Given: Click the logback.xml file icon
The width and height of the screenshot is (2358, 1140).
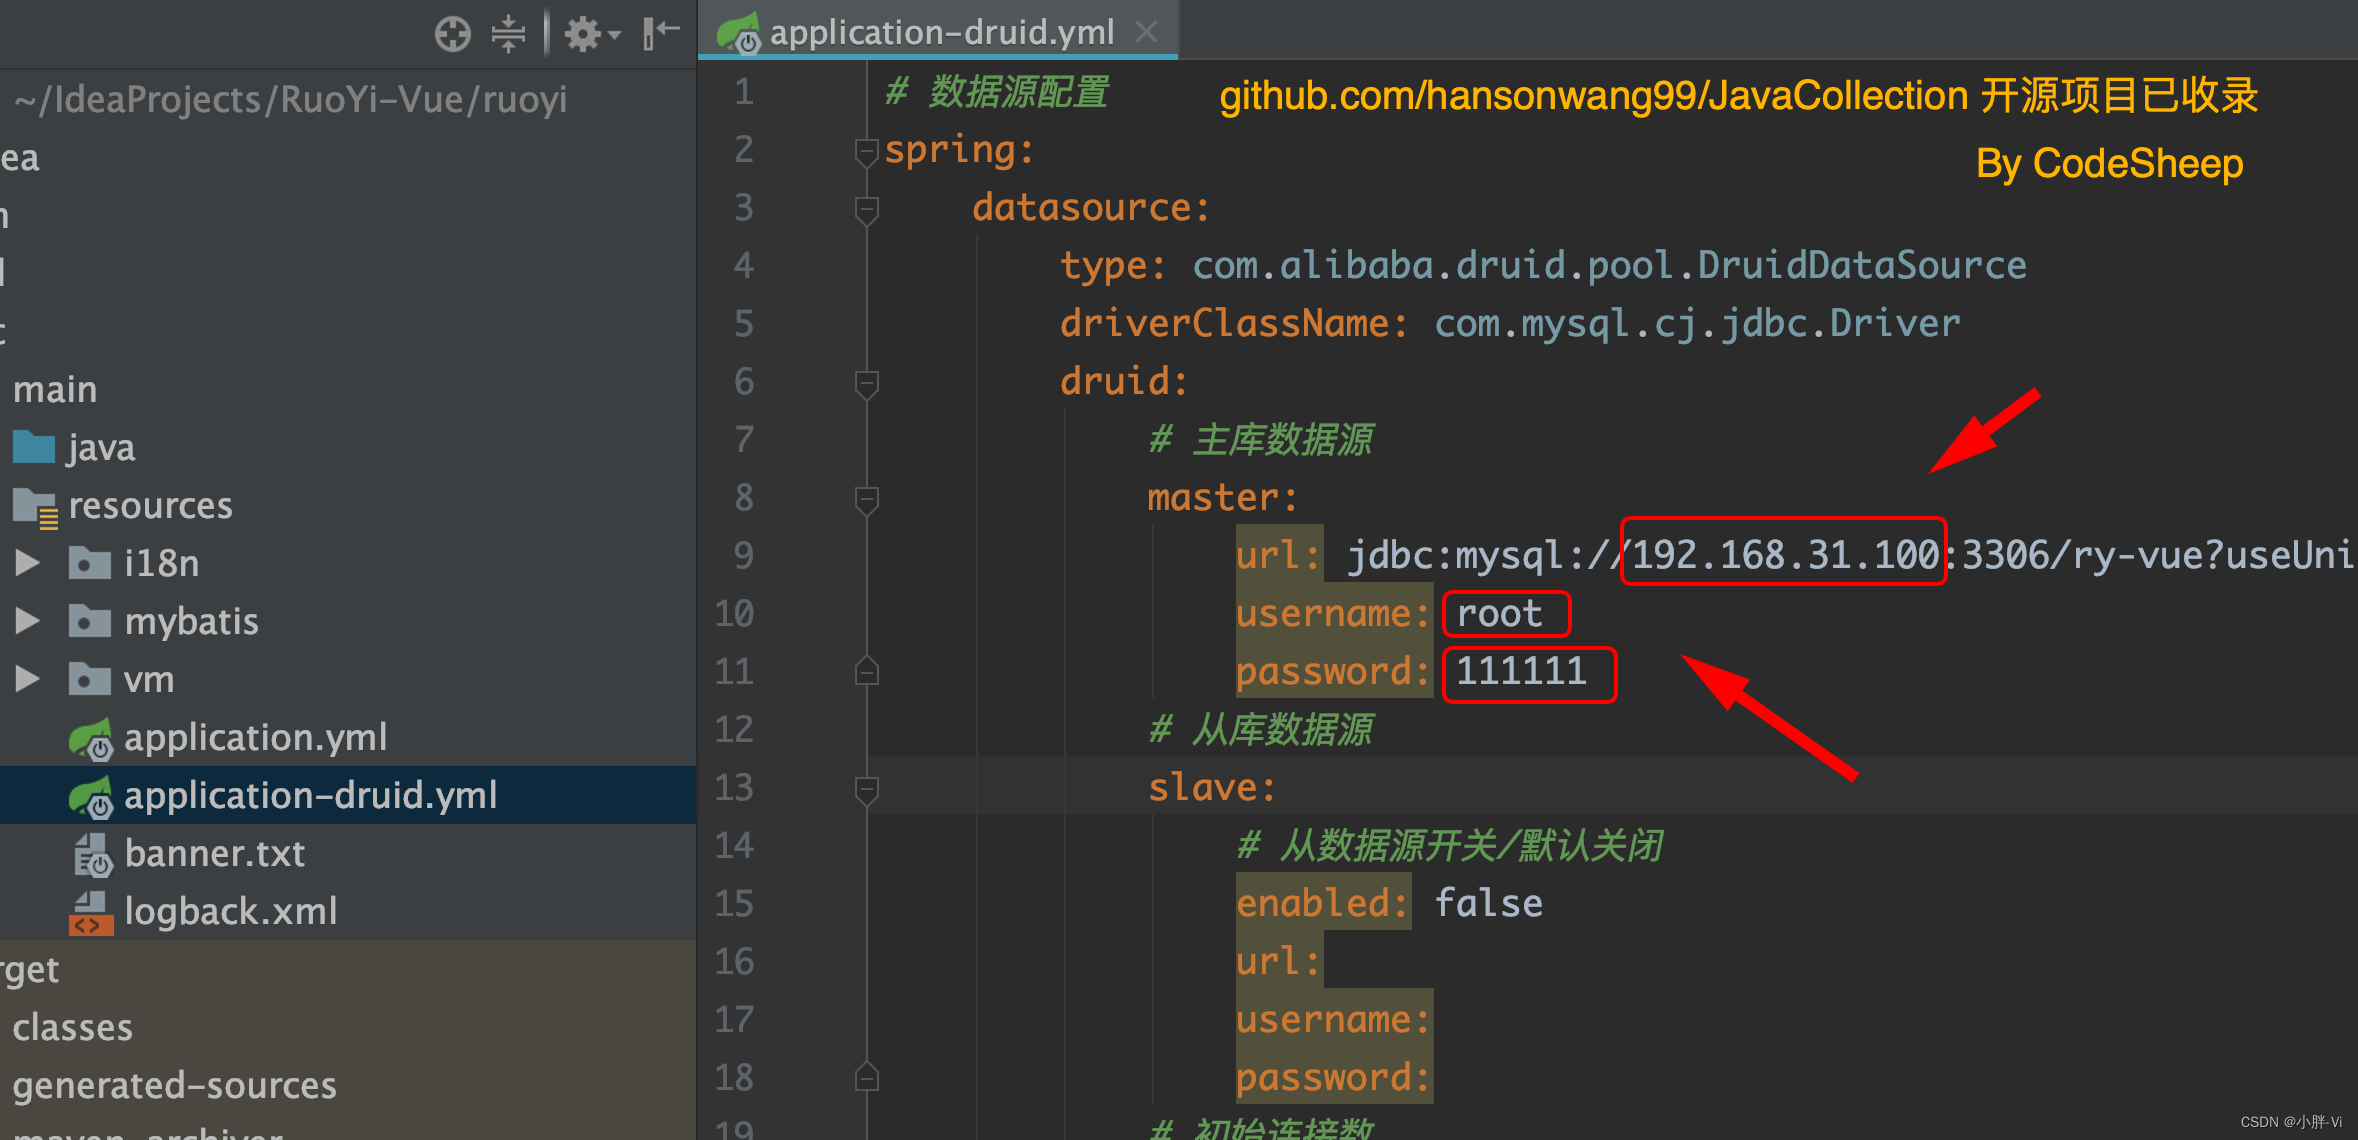Looking at the screenshot, I should point(90,912).
